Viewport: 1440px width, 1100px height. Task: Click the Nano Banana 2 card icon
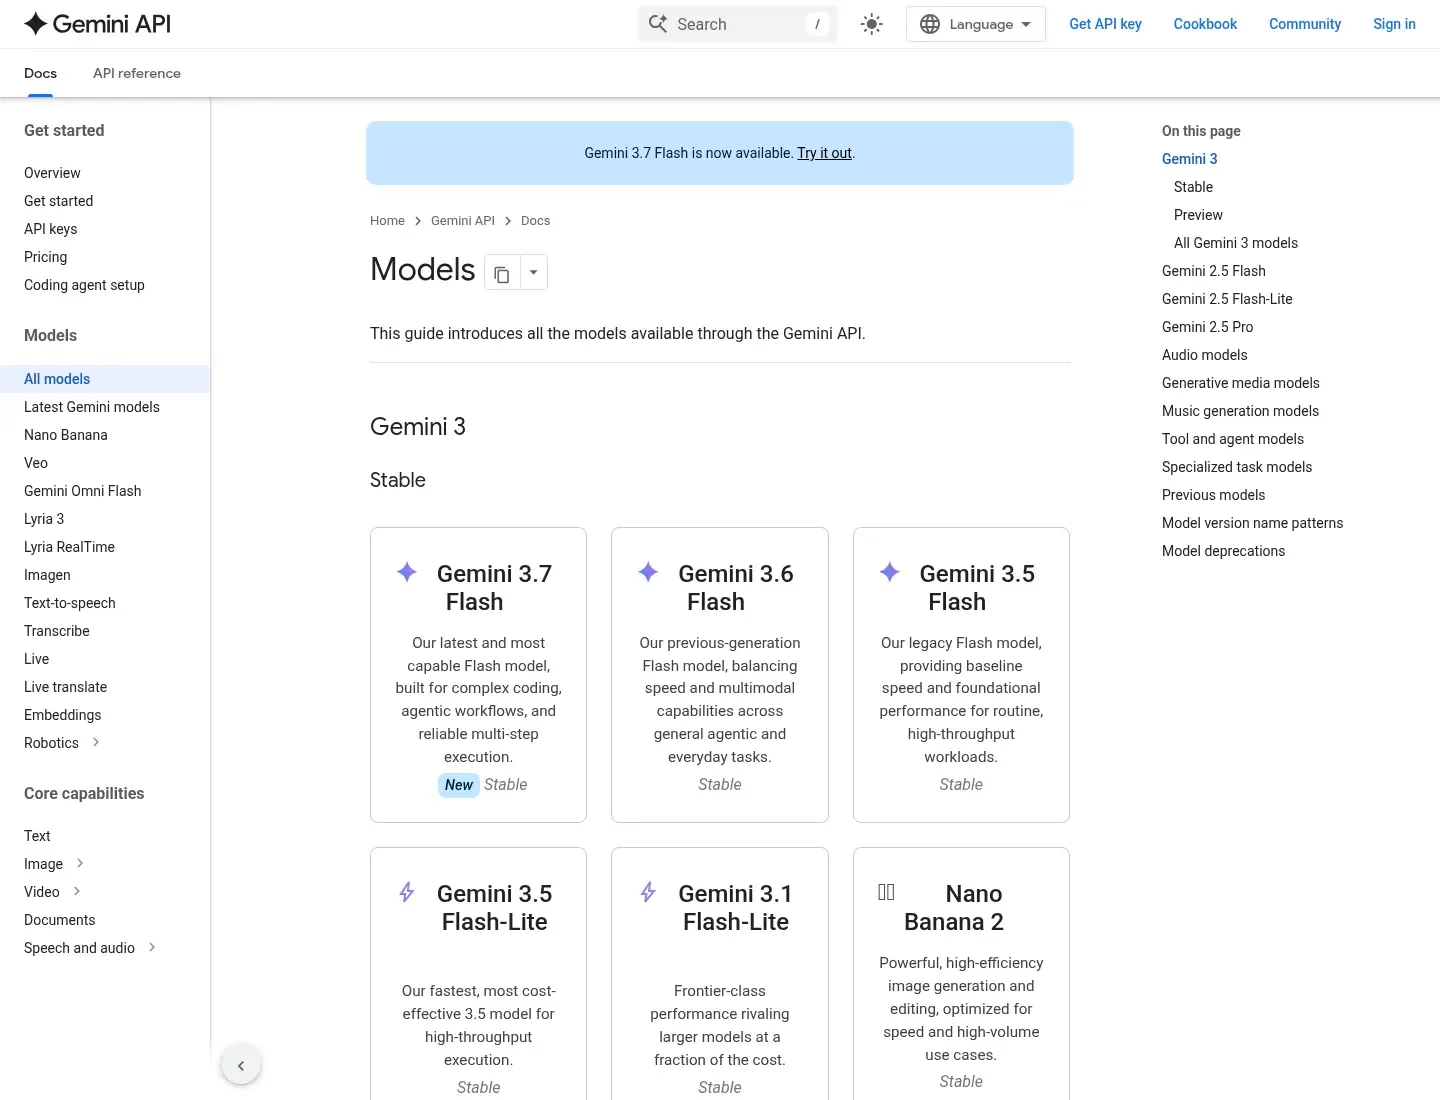pyautogui.click(x=886, y=892)
